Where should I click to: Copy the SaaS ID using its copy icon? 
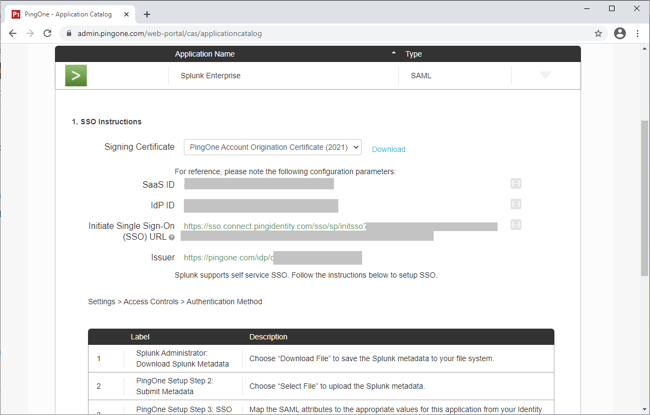click(x=516, y=184)
